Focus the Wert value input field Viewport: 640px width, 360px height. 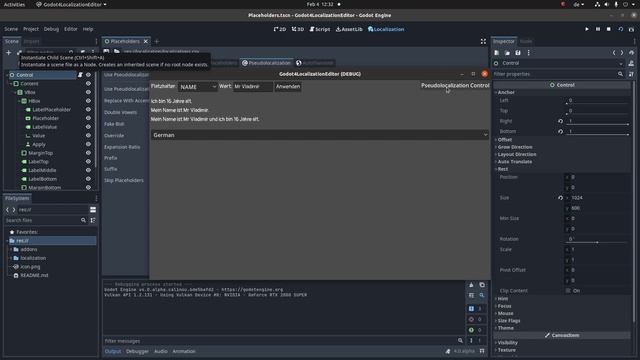pos(253,87)
